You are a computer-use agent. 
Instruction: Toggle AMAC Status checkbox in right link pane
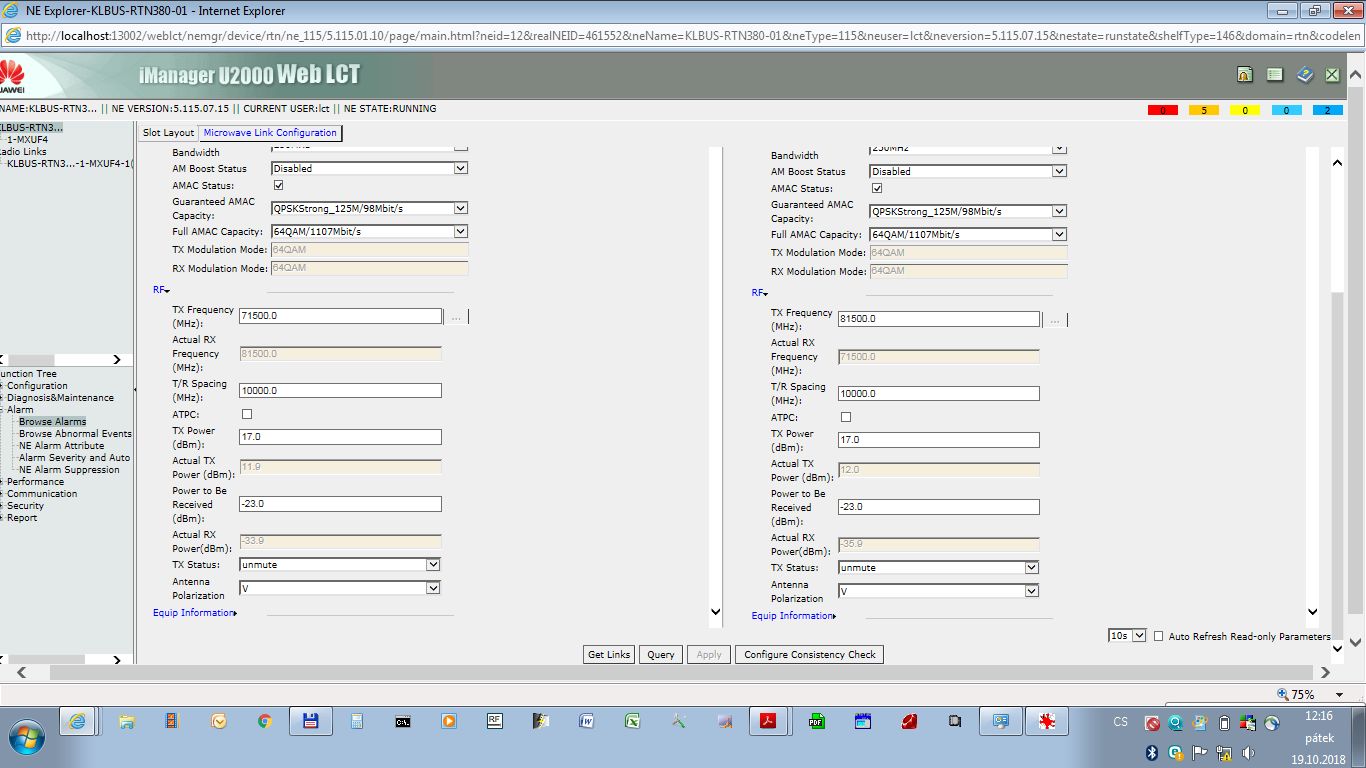coord(877,188)
